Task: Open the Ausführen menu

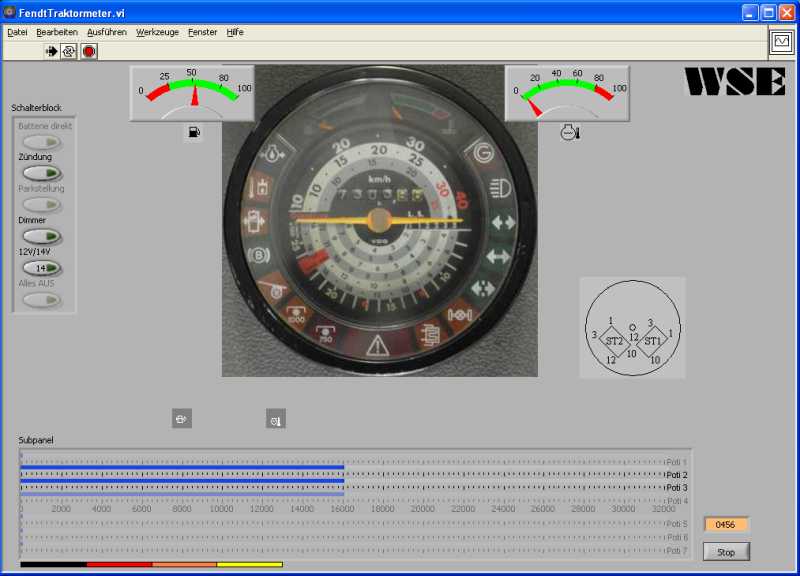Action: (x=107, y=32)
